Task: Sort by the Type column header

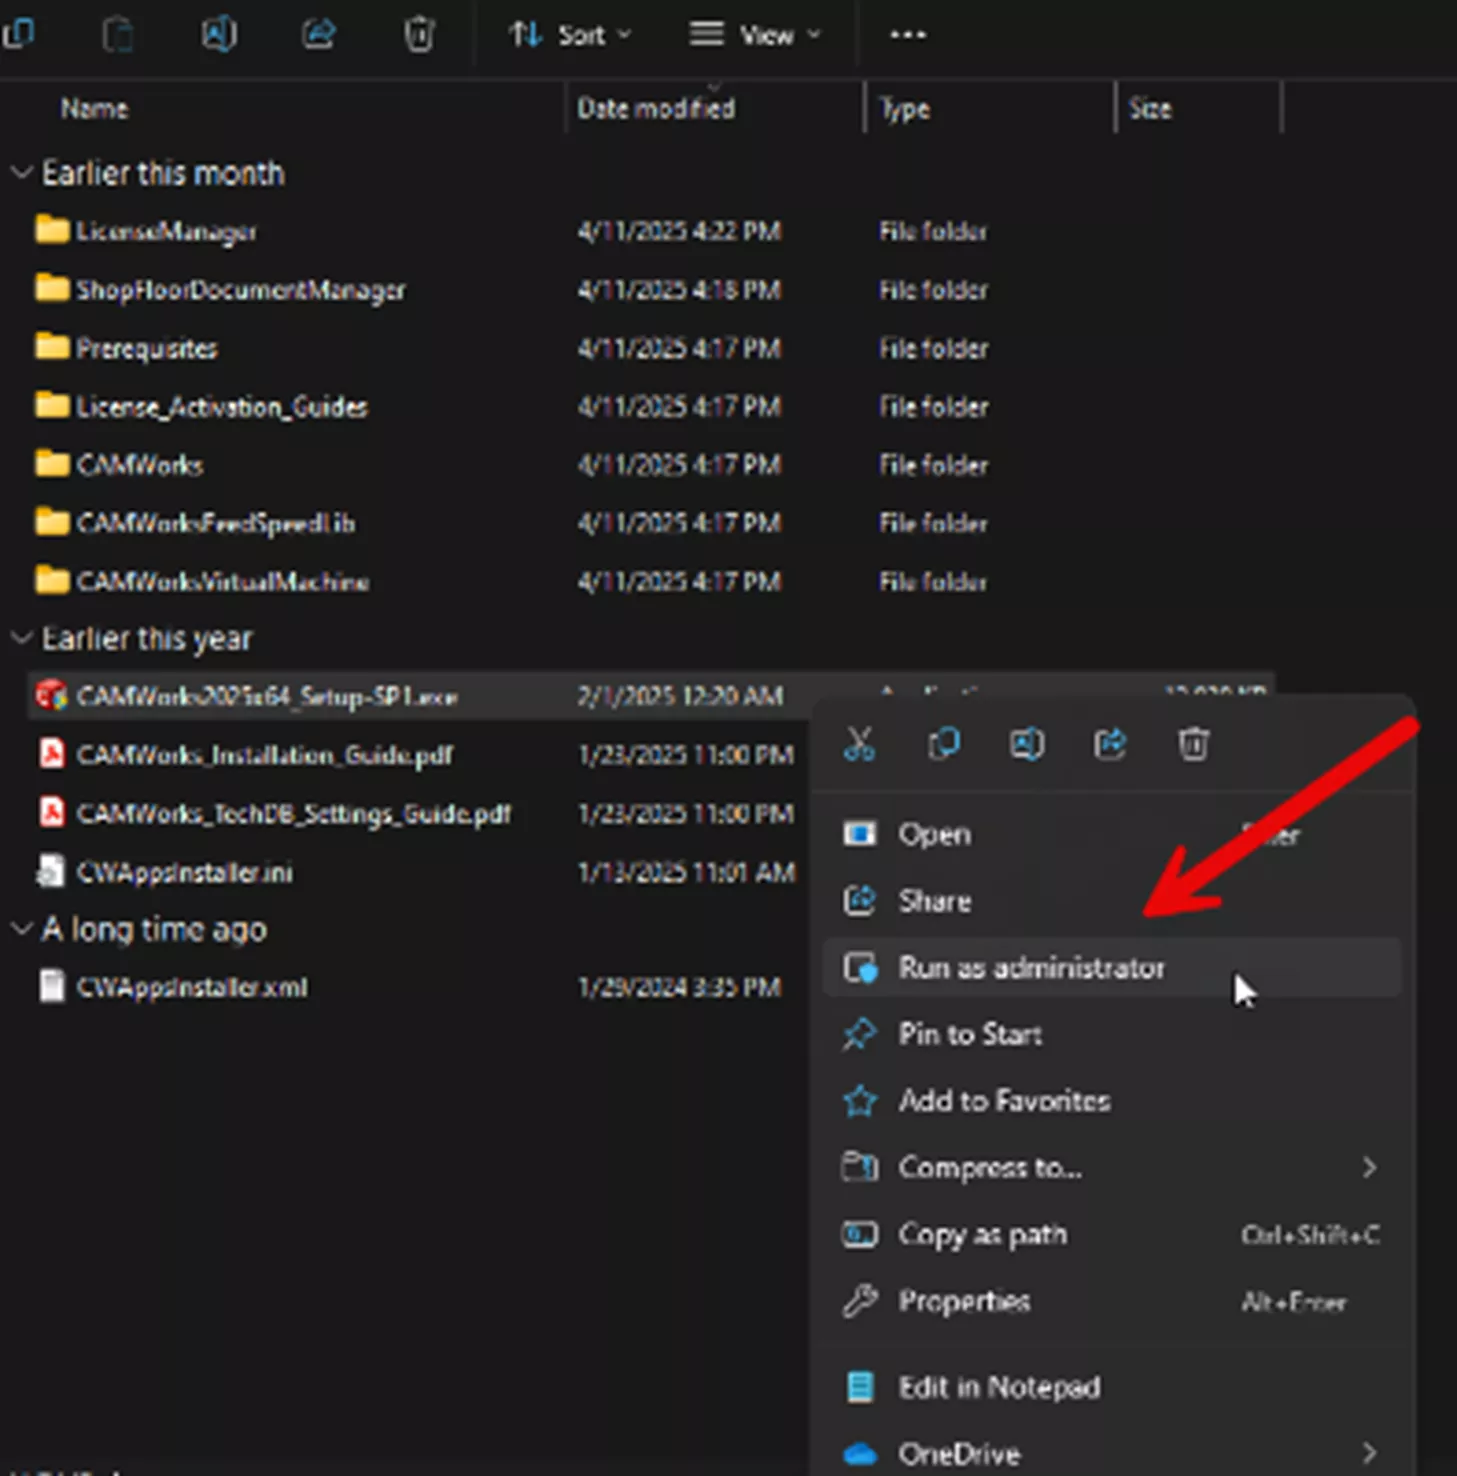Action: pyautogui.click(x=904, y=109)
